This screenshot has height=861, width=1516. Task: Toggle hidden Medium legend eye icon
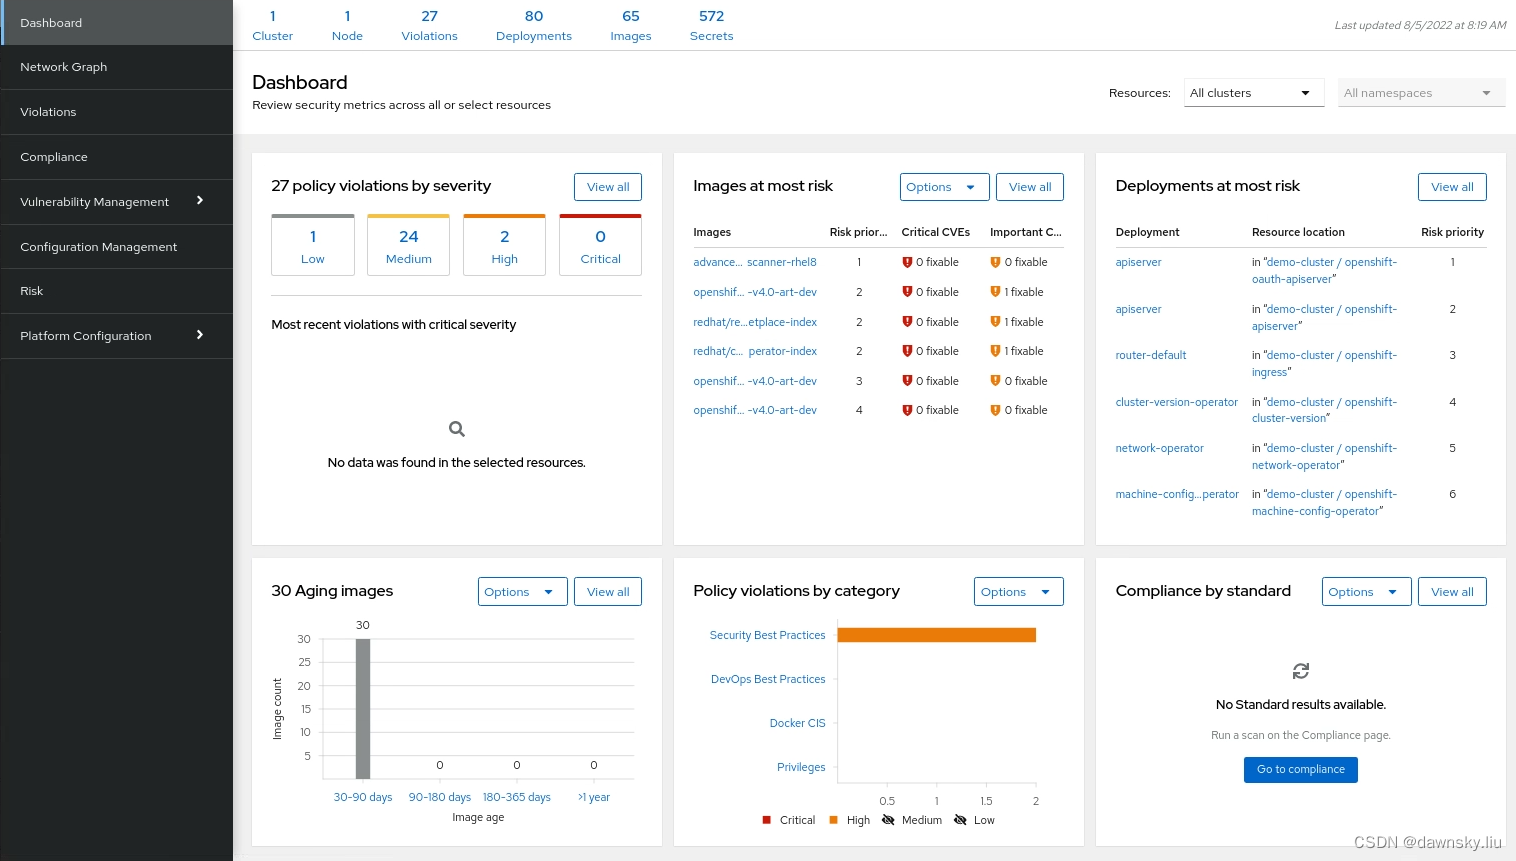click(x=888, y=820)
